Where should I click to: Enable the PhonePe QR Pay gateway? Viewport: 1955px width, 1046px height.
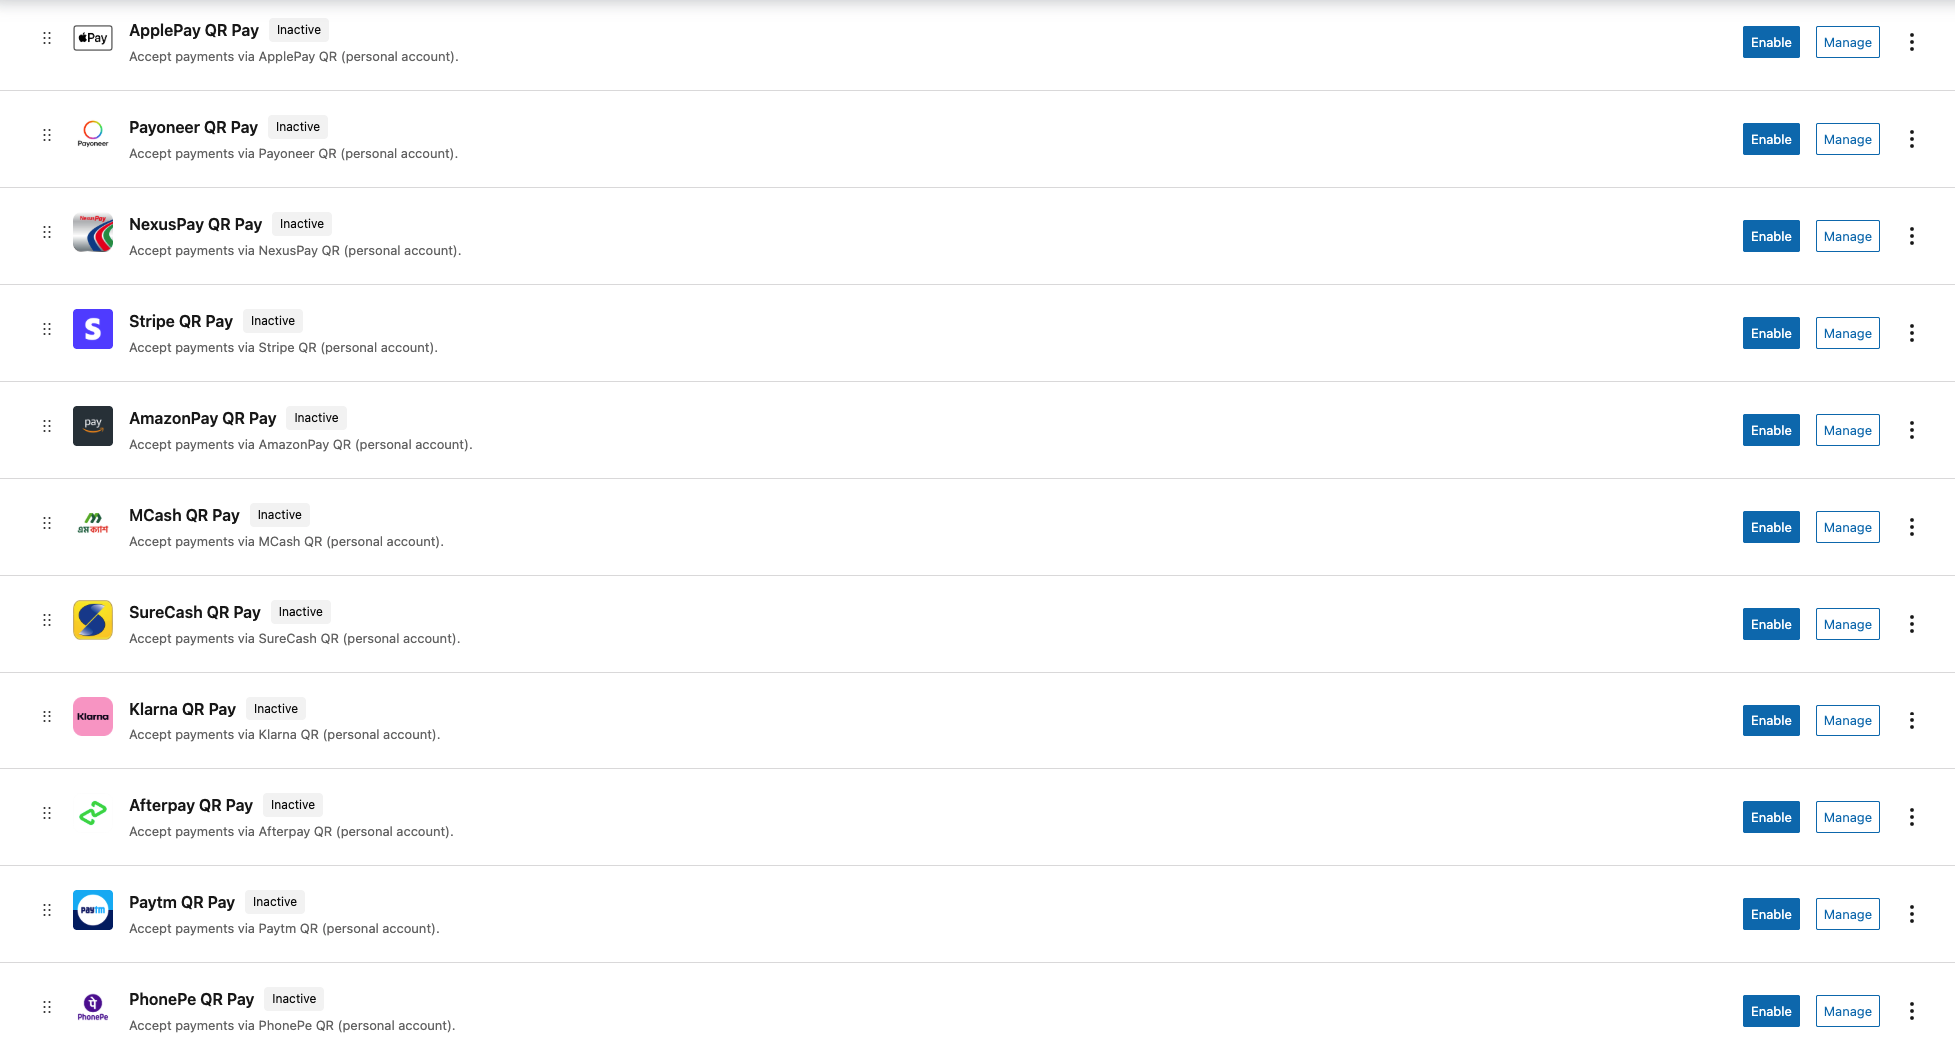pyautogui.click(x=1770, y=1011)
